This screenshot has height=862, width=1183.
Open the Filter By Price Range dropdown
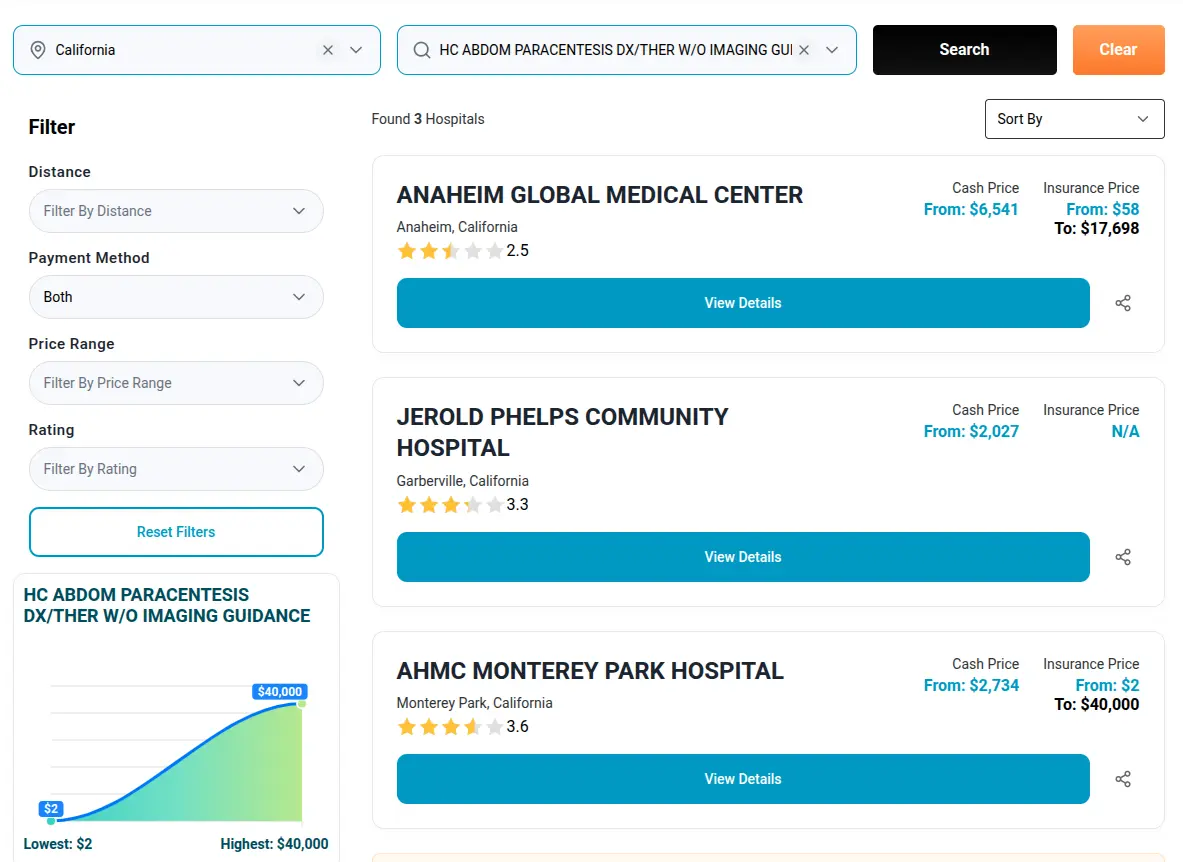point(176,383)
